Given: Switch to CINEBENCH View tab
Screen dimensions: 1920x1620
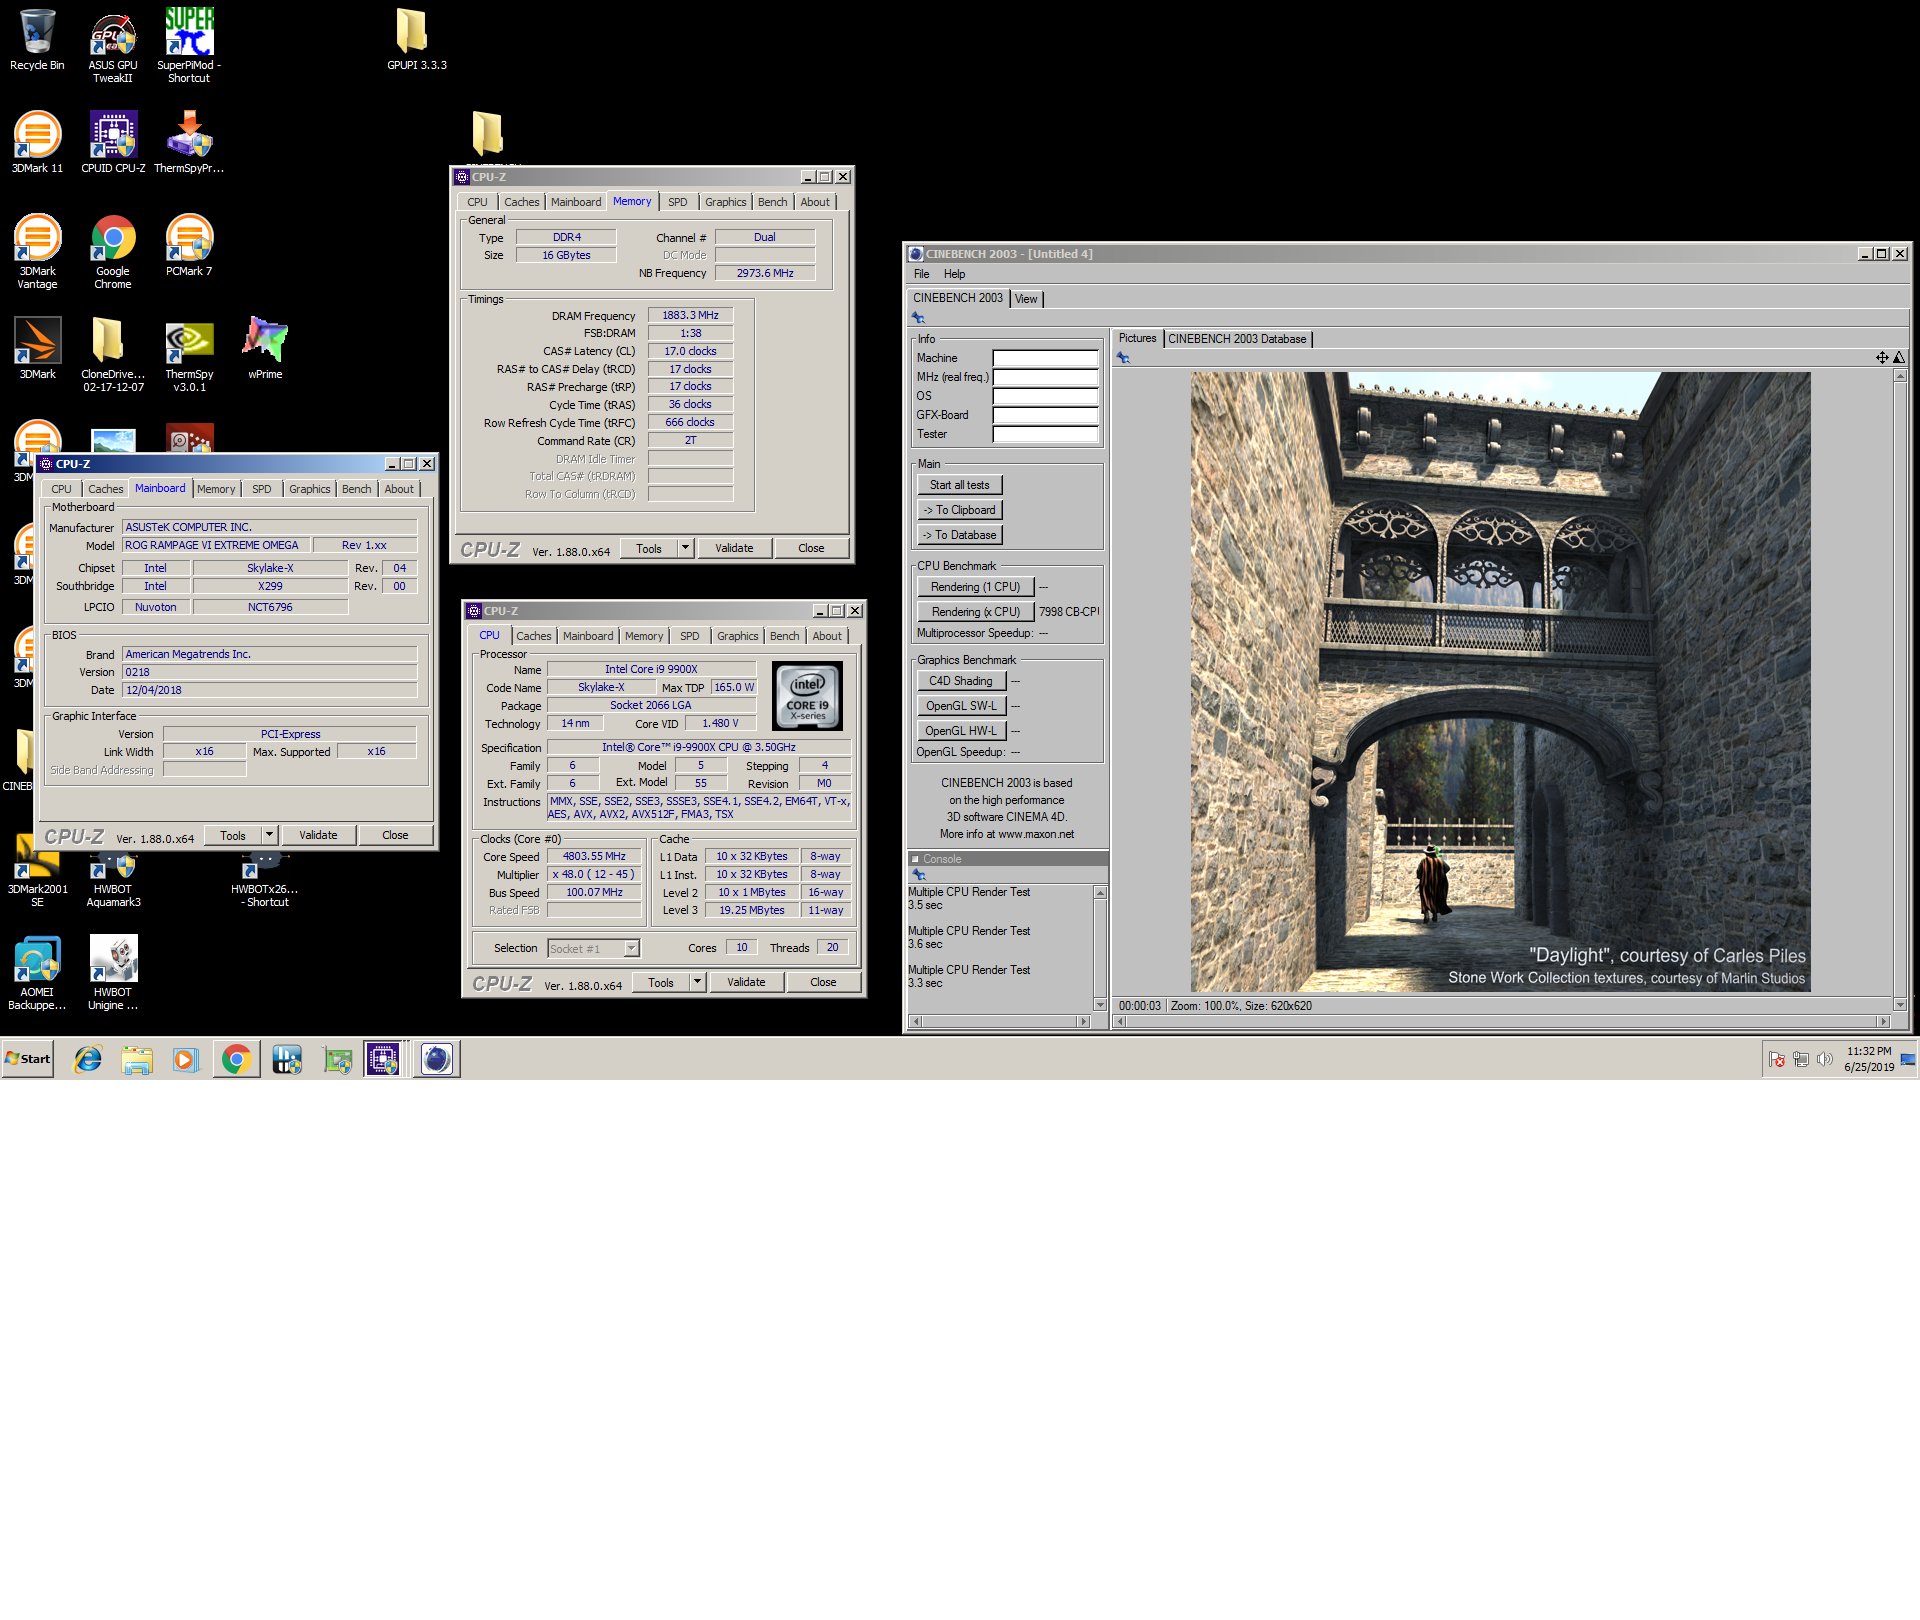Looking at the screenshot, I should pyautogui.click(x=1026, y=299).
